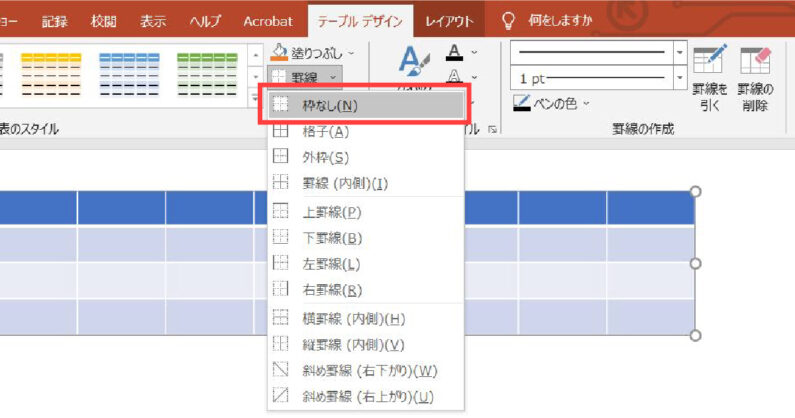Apply 外枠(S) outside borders
The width and height of the screenshot is (795, 418).
tap(366, 157)
